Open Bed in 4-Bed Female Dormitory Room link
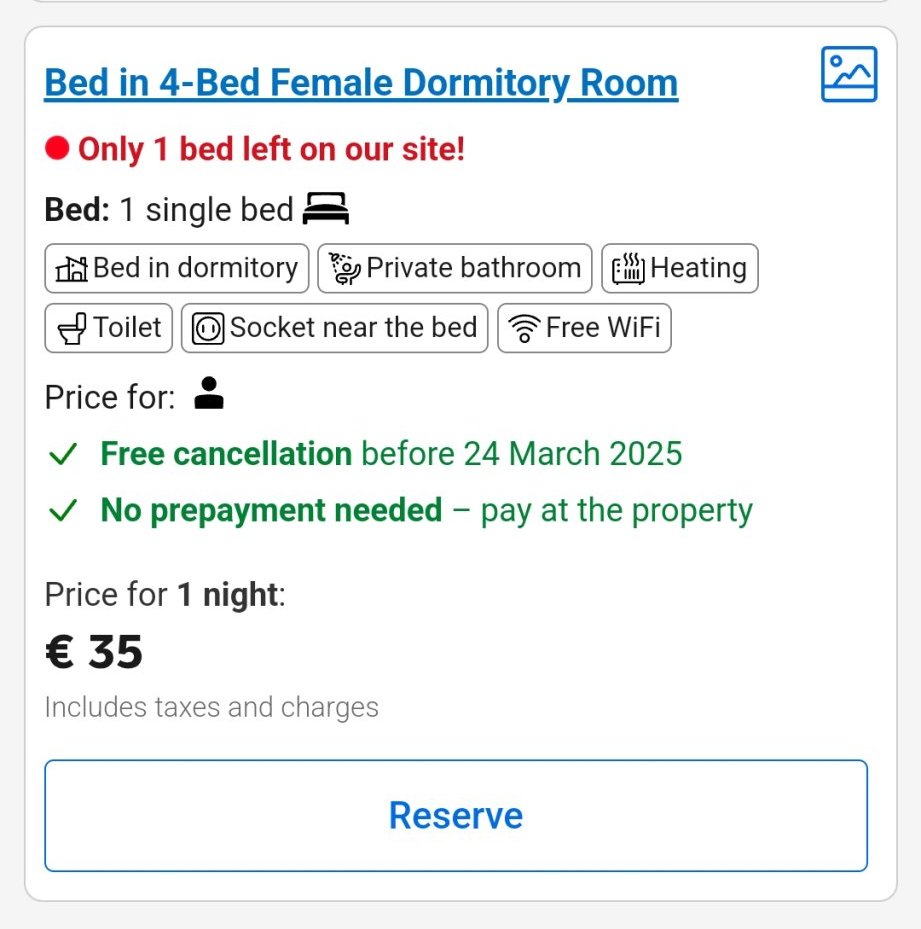The image size is (921, 929). click(x=361, y=82)
